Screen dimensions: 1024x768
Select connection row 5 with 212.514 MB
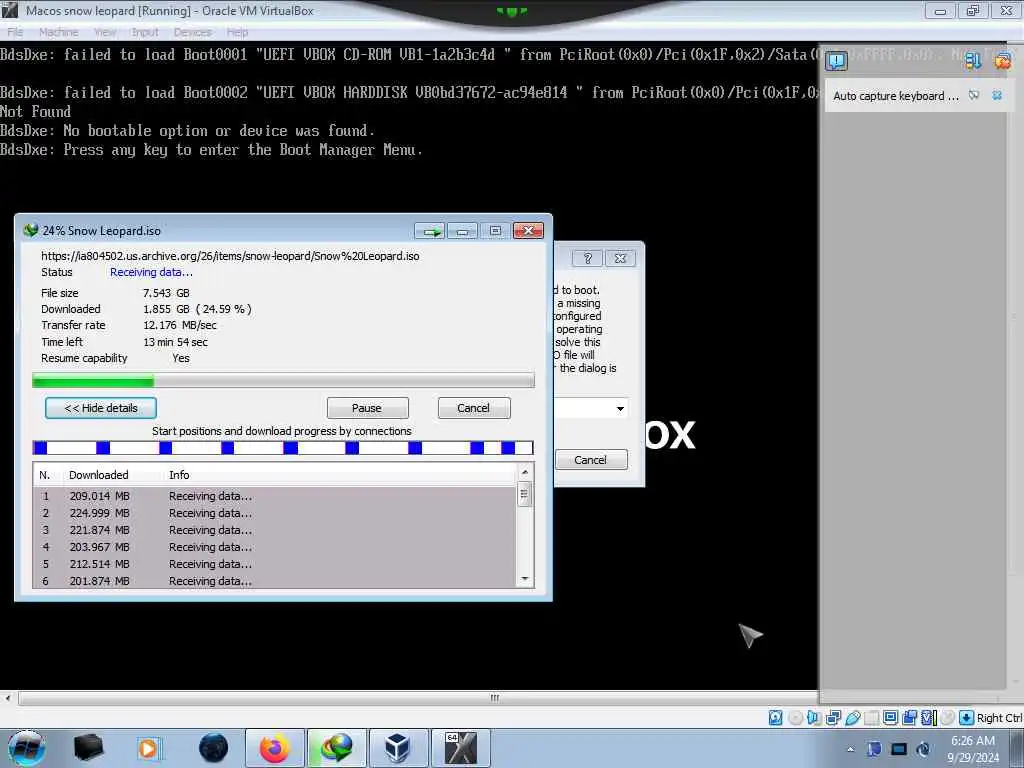(x=275, y=564)
